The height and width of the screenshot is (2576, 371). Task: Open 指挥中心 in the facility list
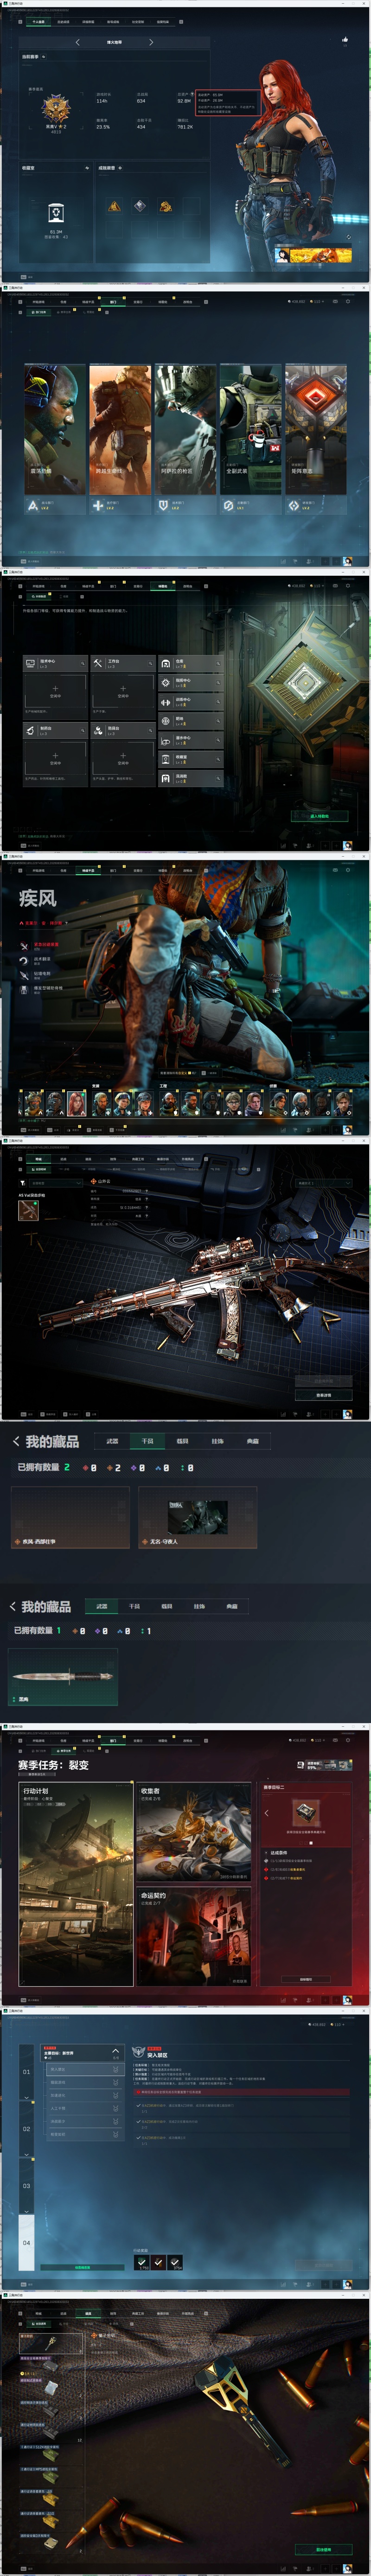191,682
